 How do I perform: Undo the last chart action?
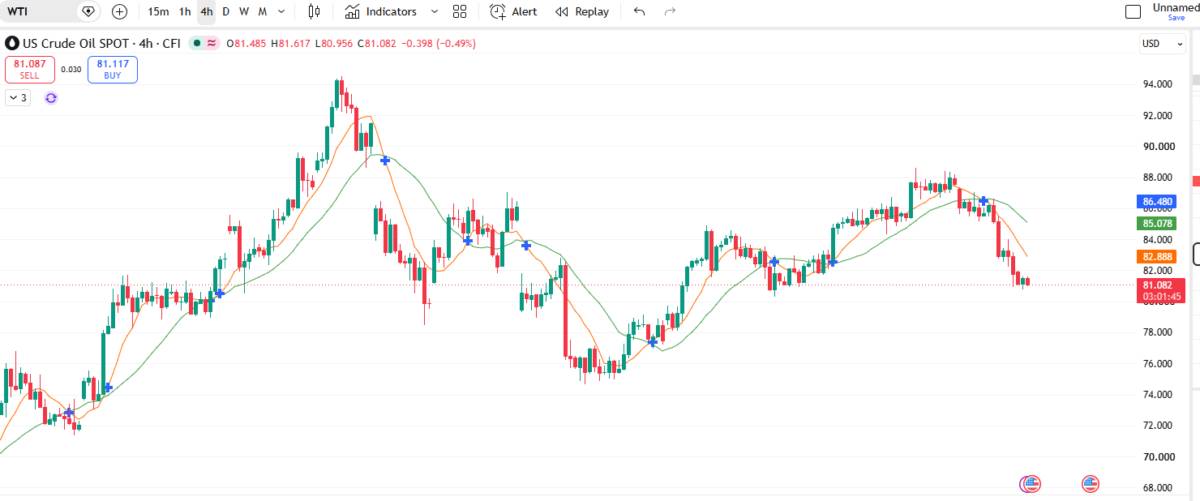coord(640,11)
